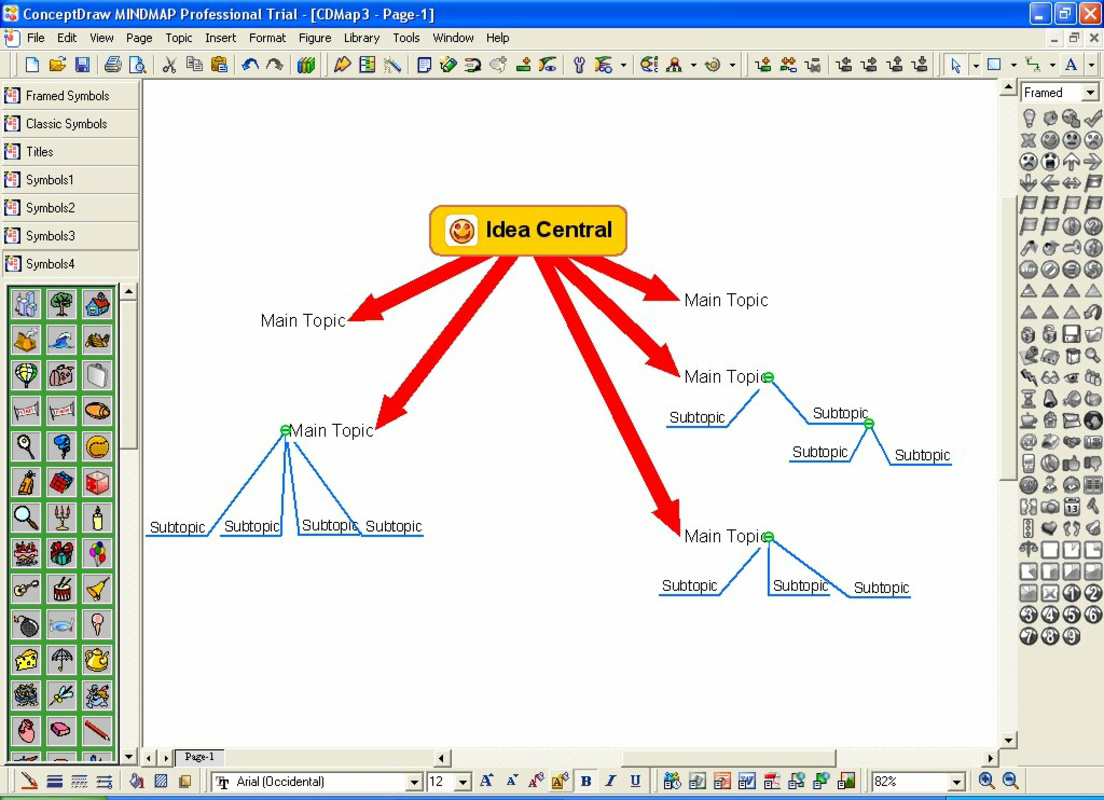Select the Scissors cut tool
The height and width of the screenshot is (800, 1104).
pos(167,64)
